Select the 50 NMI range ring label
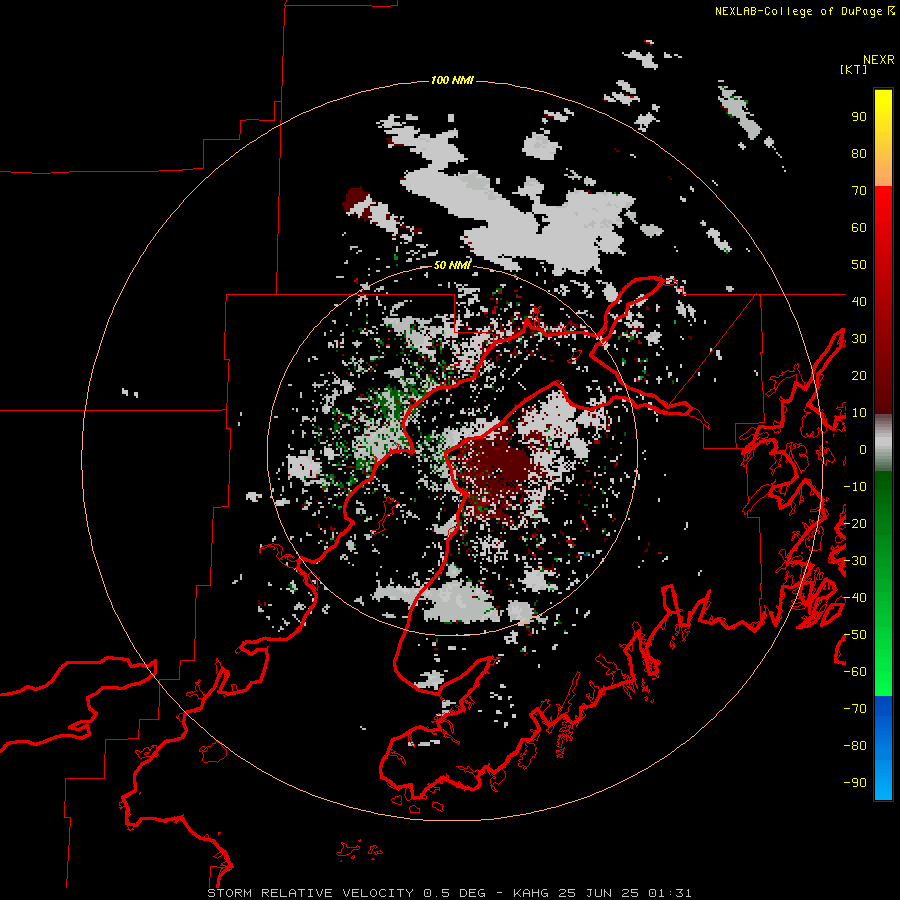This screenshot has height=900, width=900. (452, 265)
